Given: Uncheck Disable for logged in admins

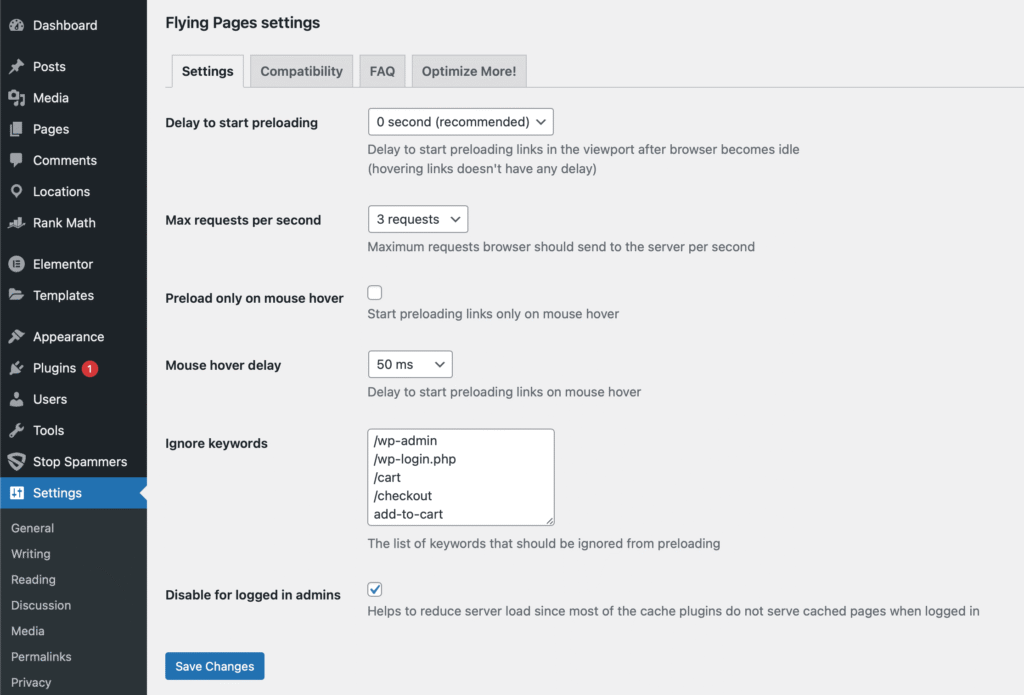Looking at the screenshot, I should point(374,589).
